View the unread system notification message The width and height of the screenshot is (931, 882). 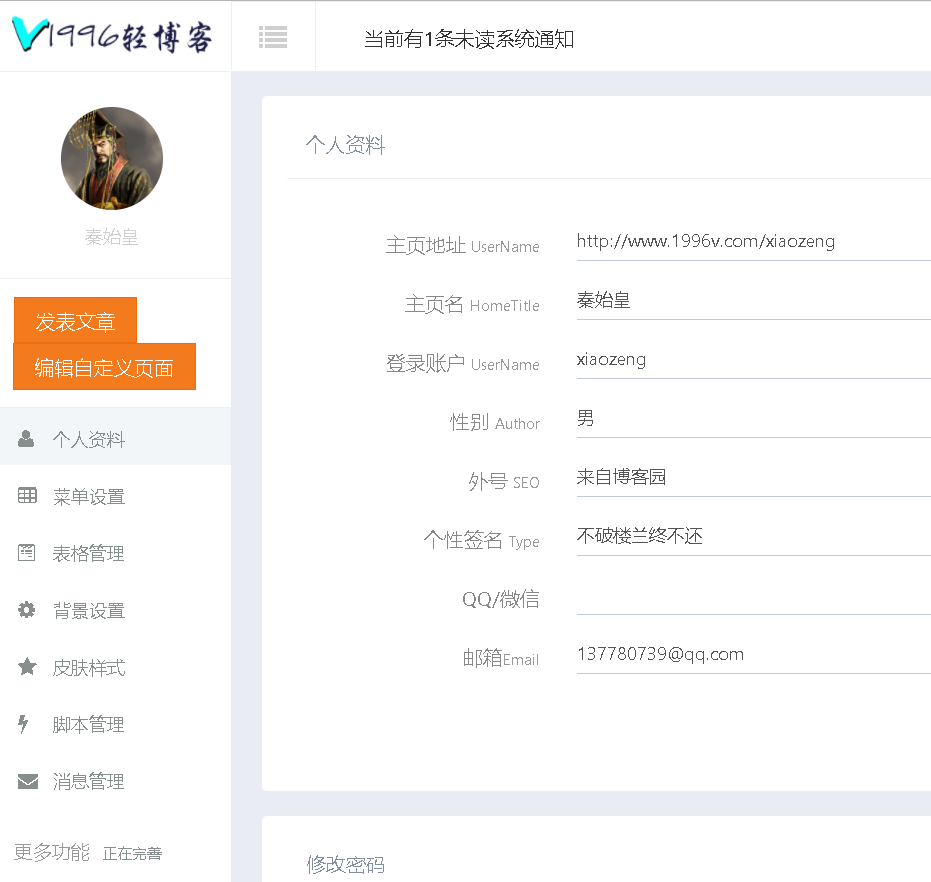click(468, 40)
